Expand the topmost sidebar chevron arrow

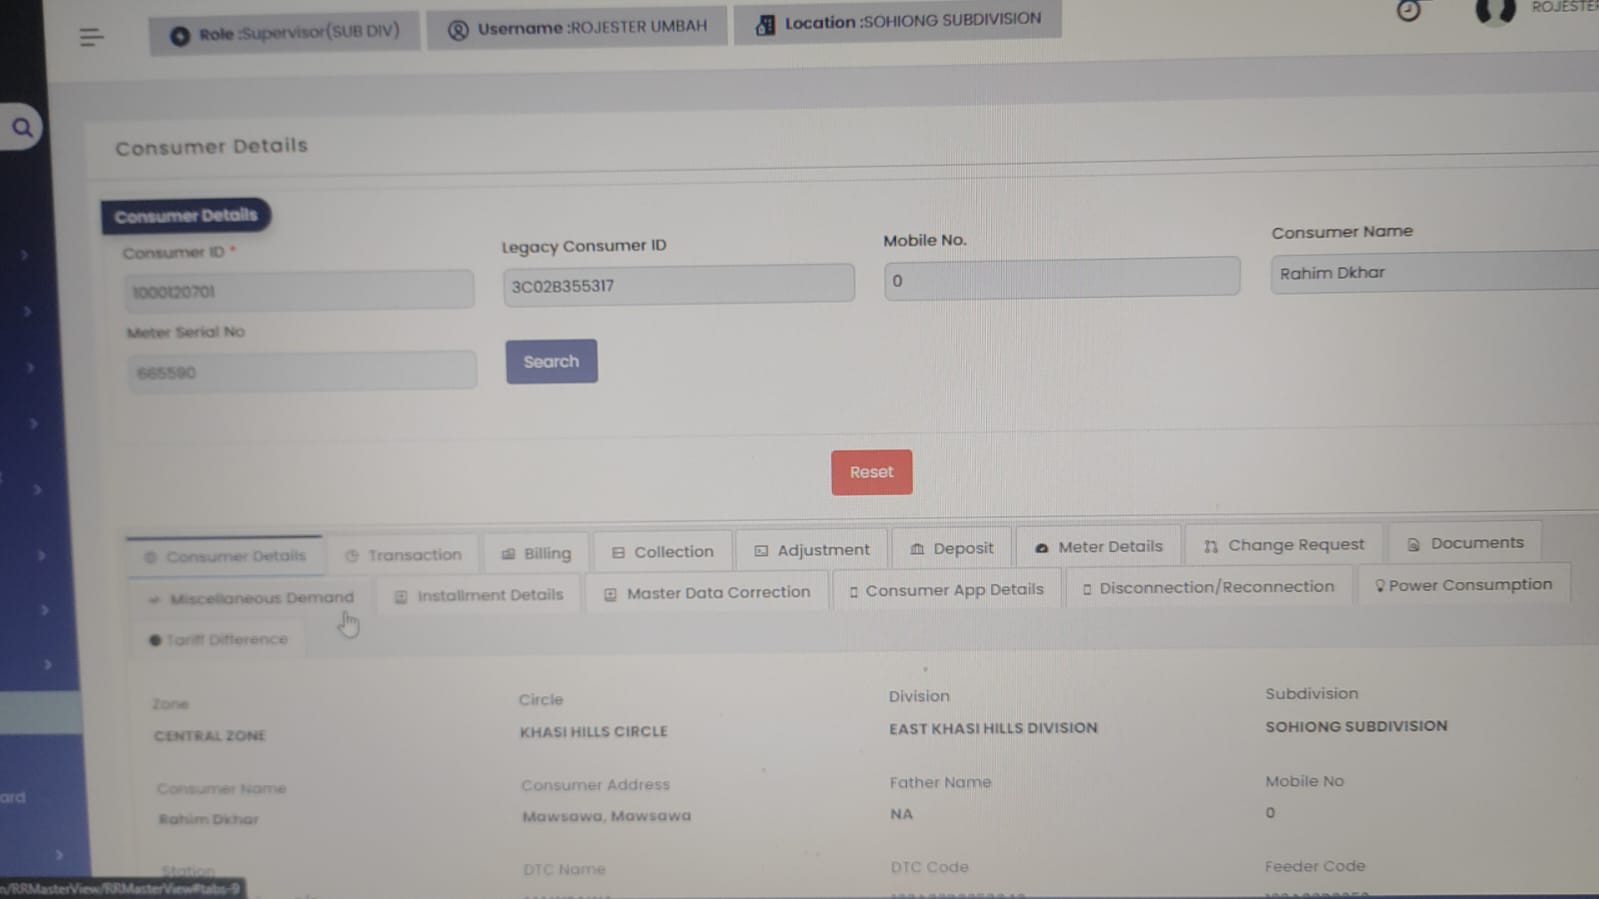point(24,255)
